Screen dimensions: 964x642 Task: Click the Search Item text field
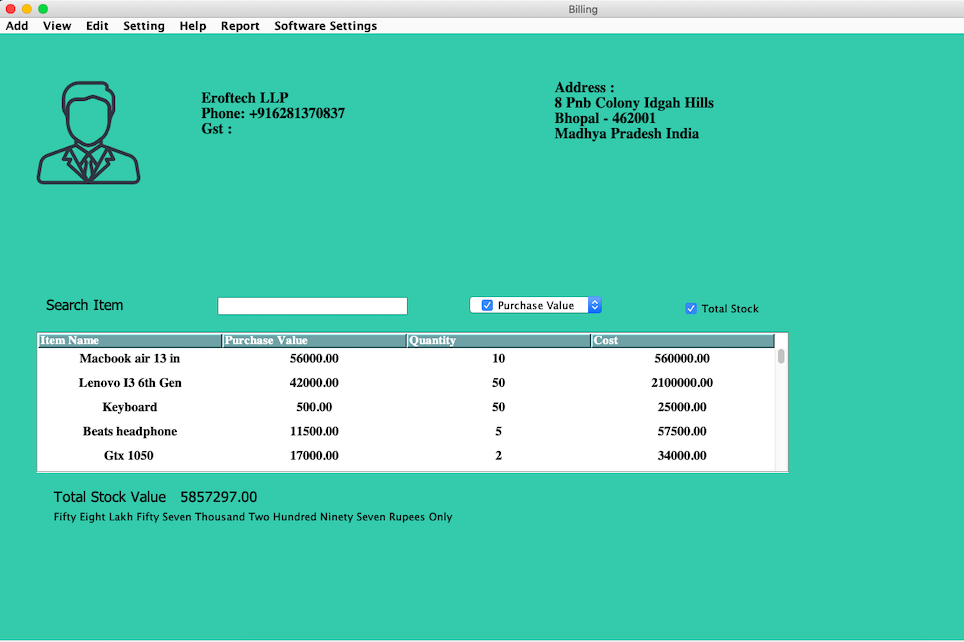312,306
